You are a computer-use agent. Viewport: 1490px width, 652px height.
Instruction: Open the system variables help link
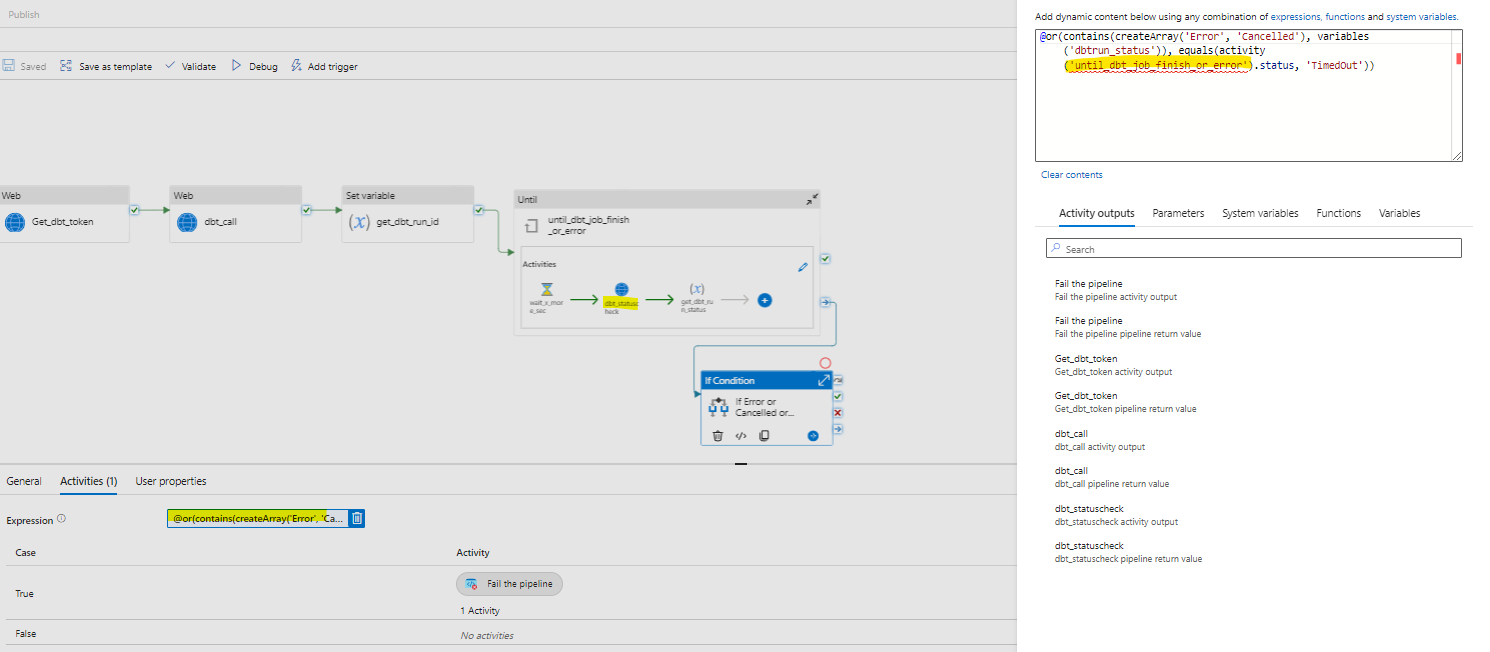(x=1421, y=17)
